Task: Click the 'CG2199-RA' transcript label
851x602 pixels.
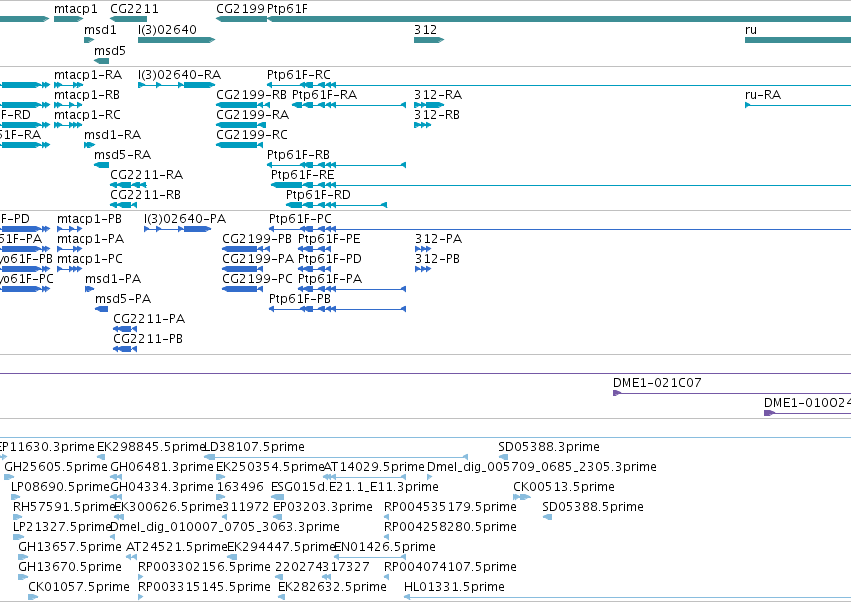Action: [252, 115]
